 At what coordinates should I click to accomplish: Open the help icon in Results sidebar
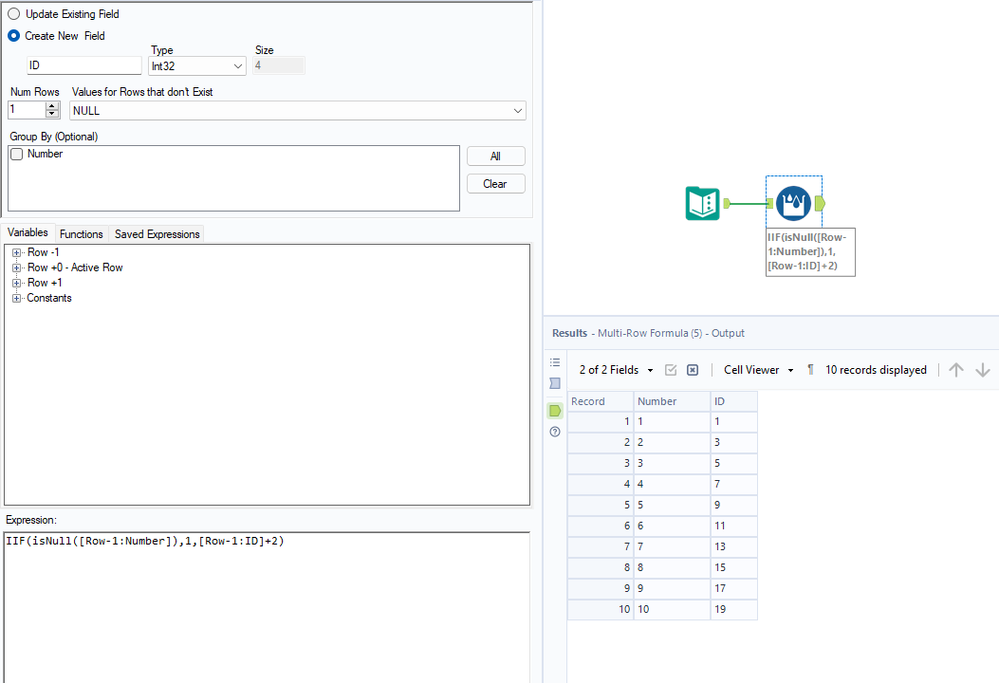[555, 432]
